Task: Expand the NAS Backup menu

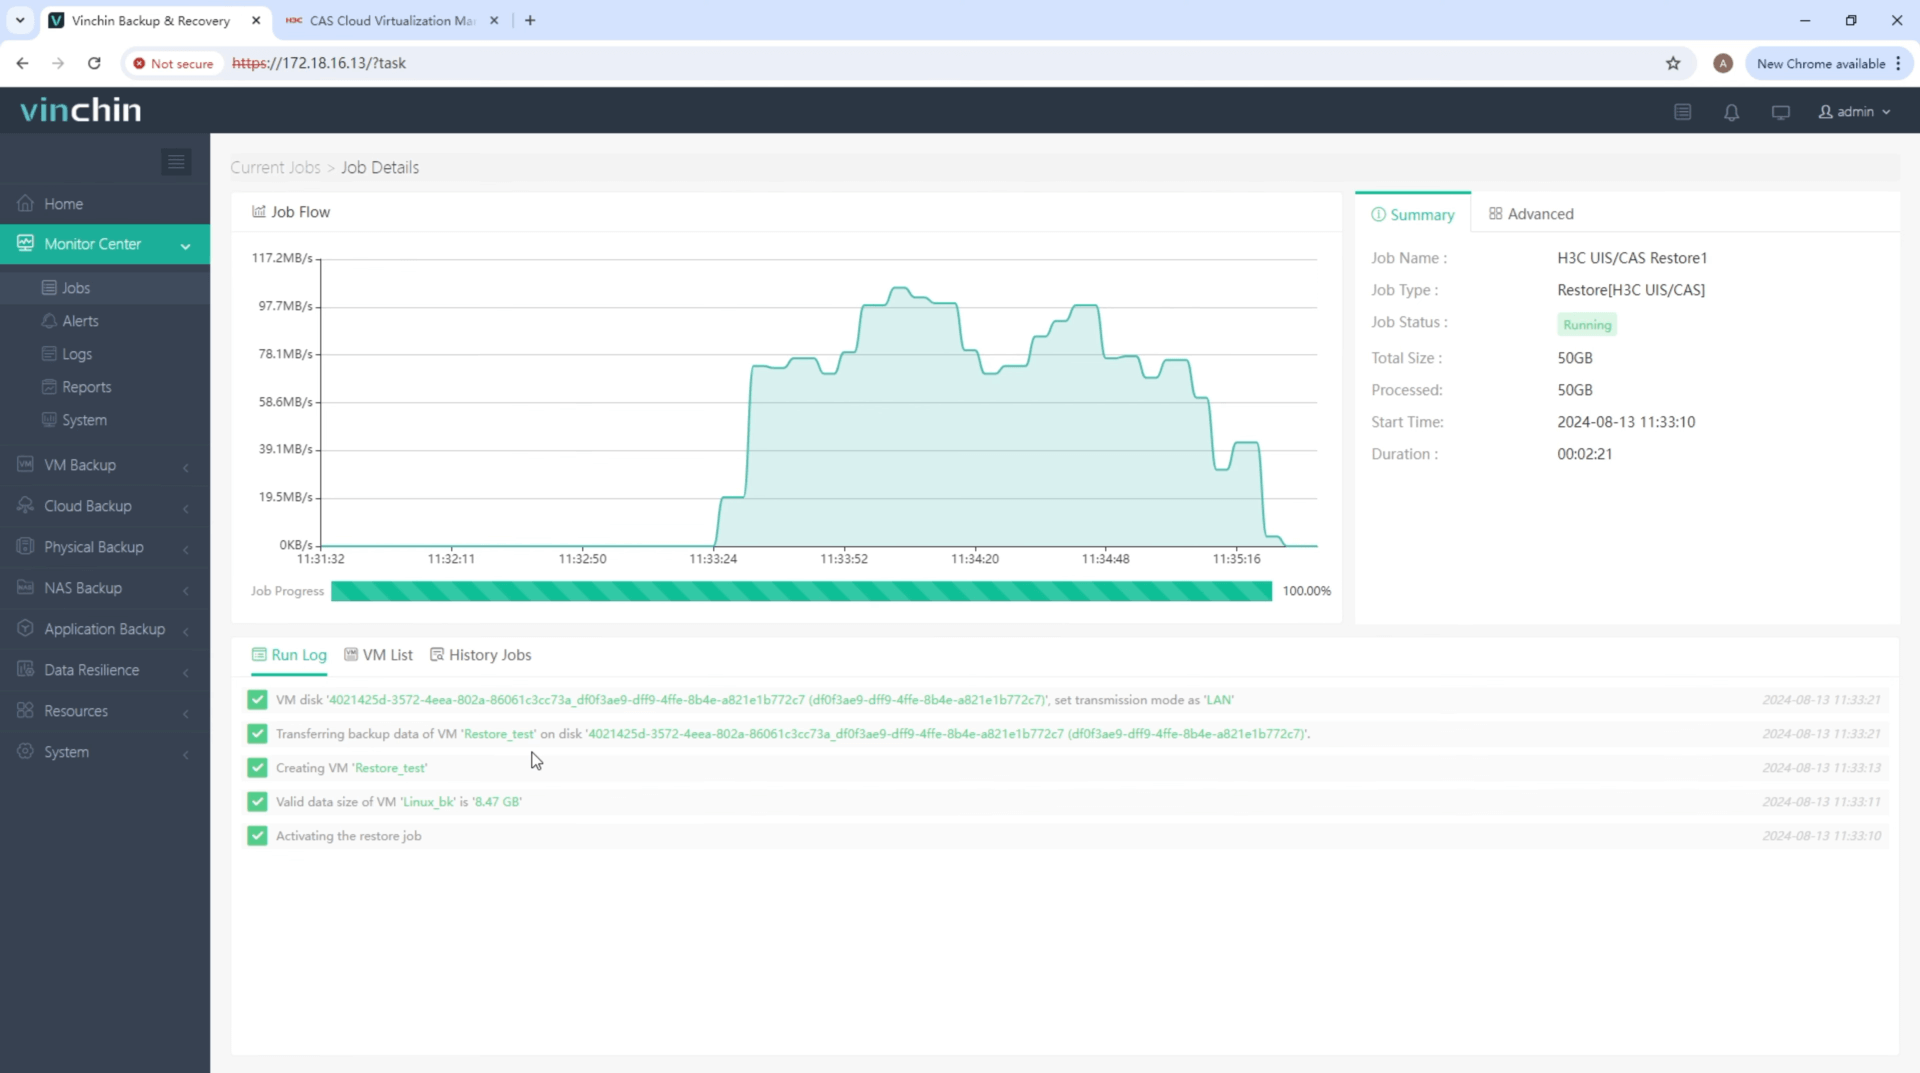Action: pos(105,588)
